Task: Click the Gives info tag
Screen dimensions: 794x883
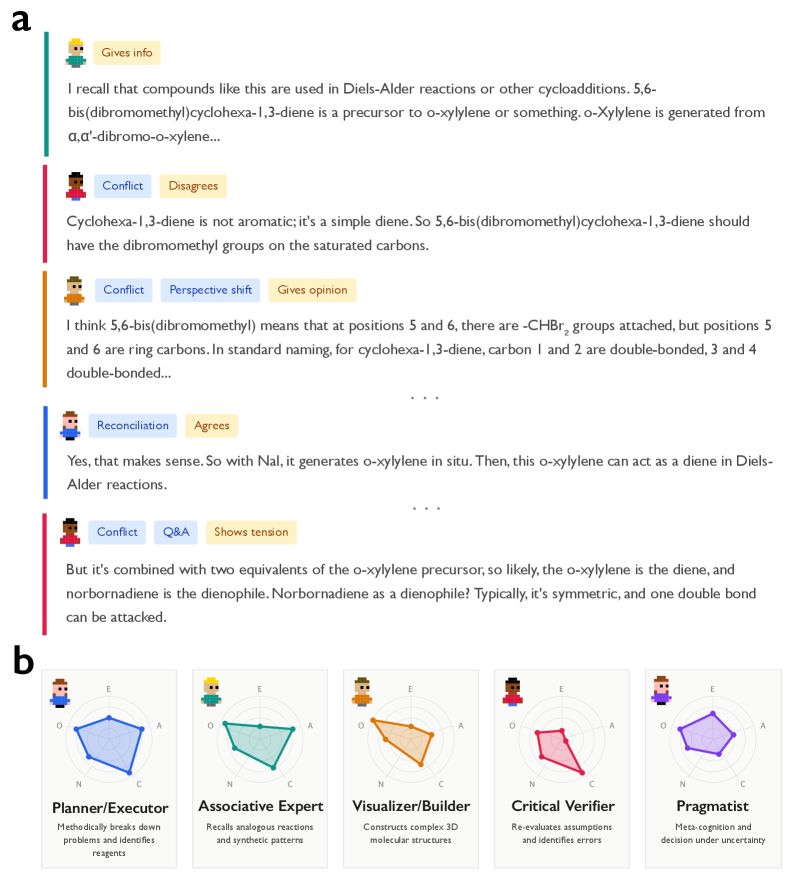Action: pos(127,53)
